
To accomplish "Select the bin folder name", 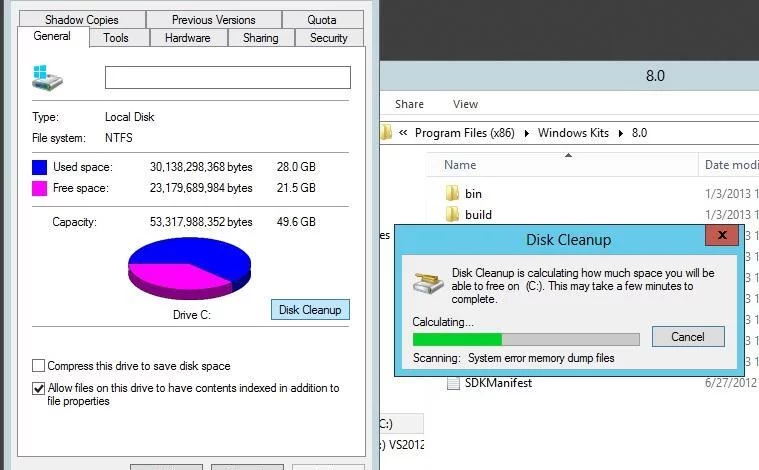I will (473, 194).
